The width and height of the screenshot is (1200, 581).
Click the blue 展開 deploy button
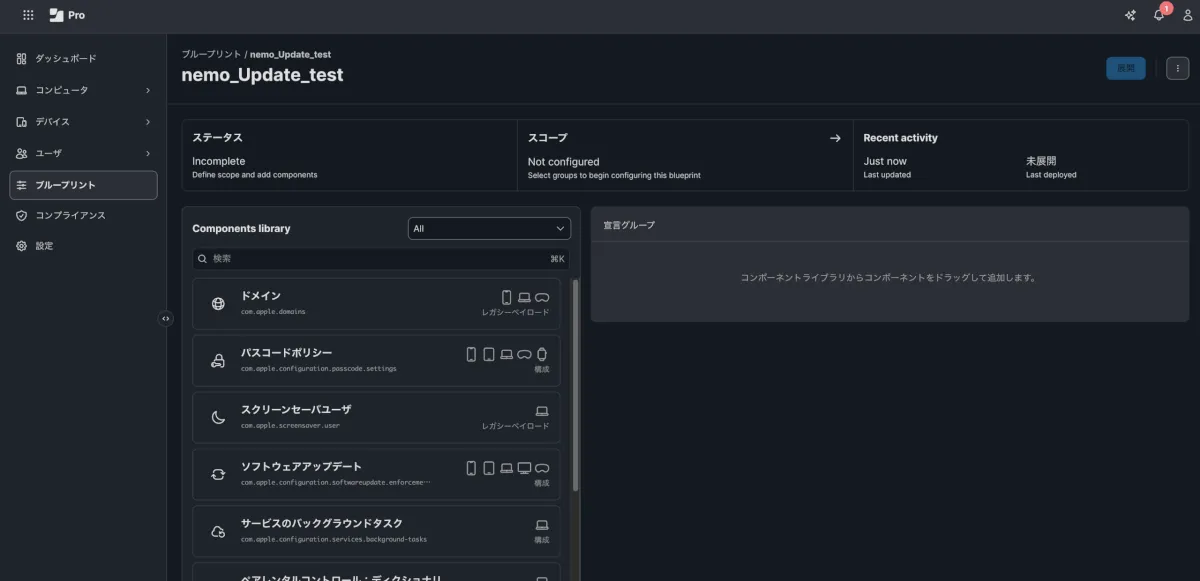1125,68
